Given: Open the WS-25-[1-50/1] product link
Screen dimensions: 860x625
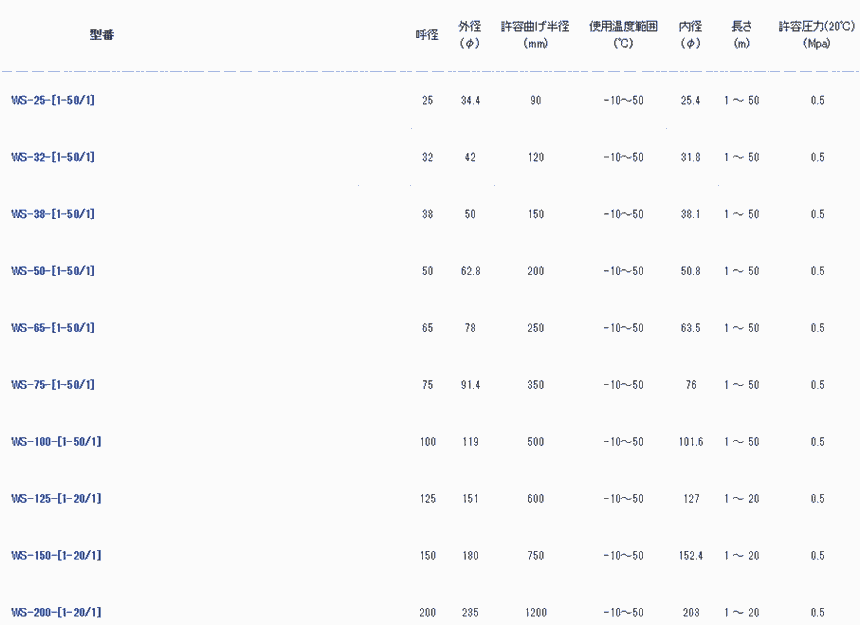Looking at the screenshot, I should click(53, 100).
